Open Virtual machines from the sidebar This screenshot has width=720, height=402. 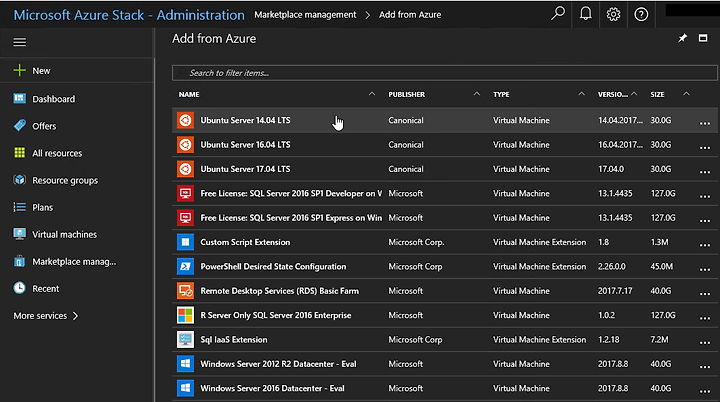tap(64, 234)
